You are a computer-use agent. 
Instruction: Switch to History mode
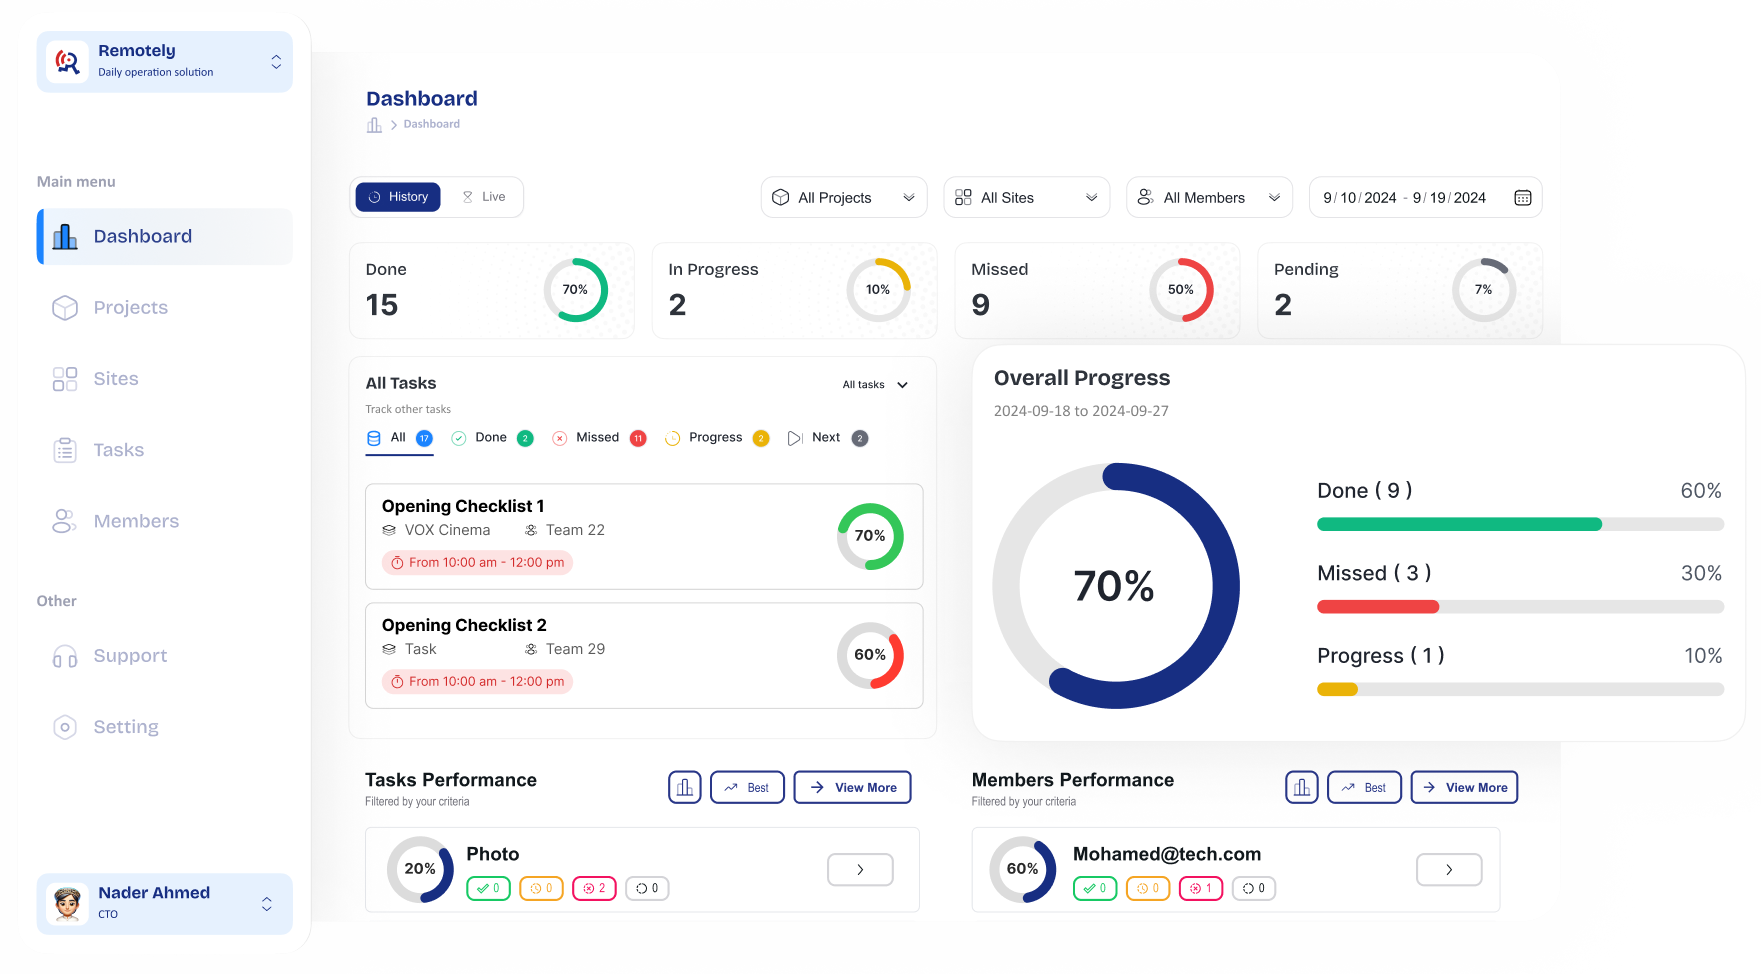click(x=398, y=197)
